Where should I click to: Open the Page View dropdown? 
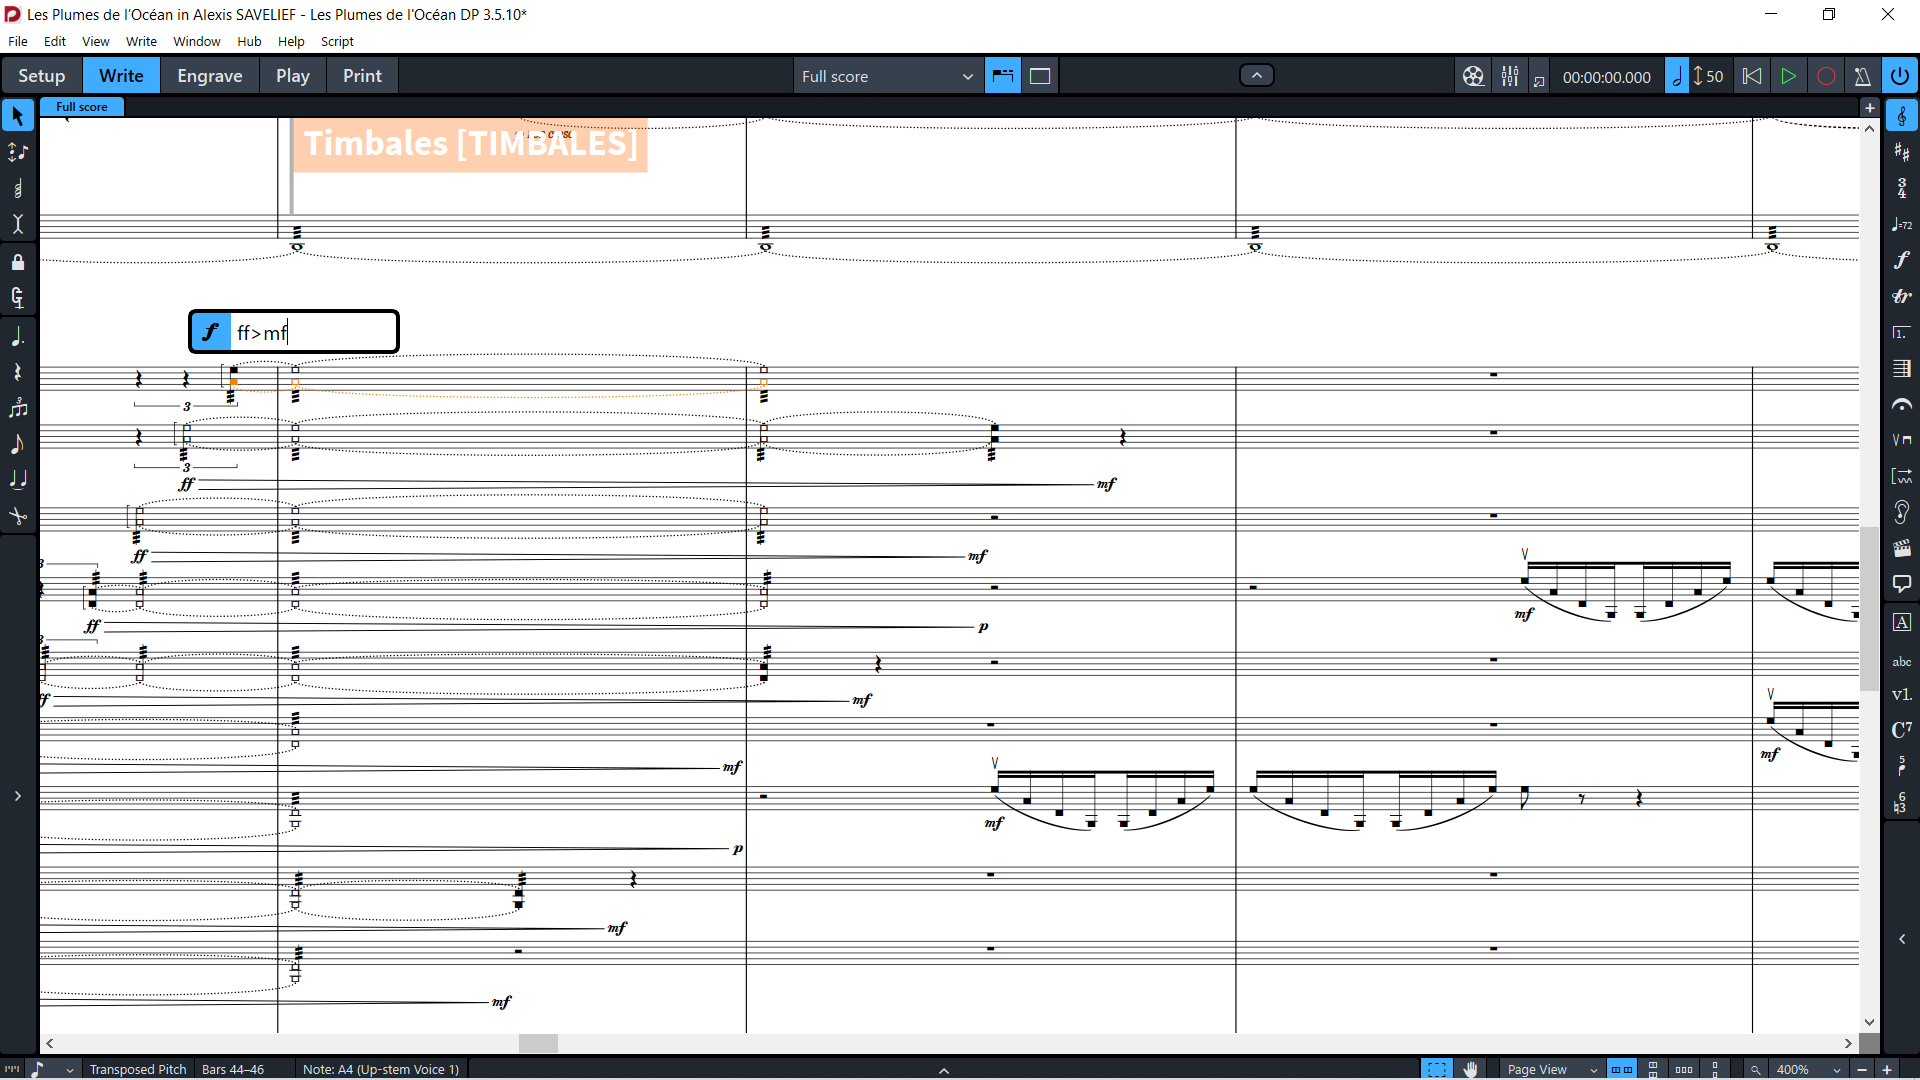(x=1551, y=1069)
